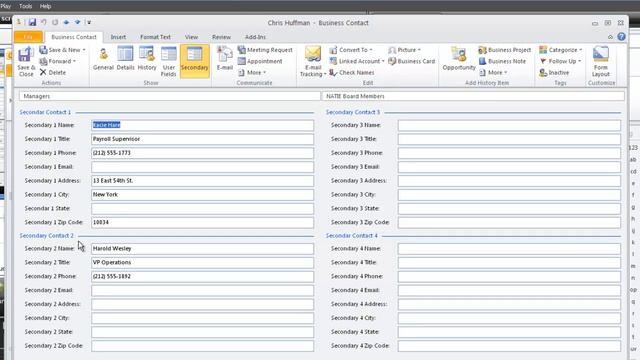Click the Secondary 1 Address field

pyautogui.click(x=202, y=180)
